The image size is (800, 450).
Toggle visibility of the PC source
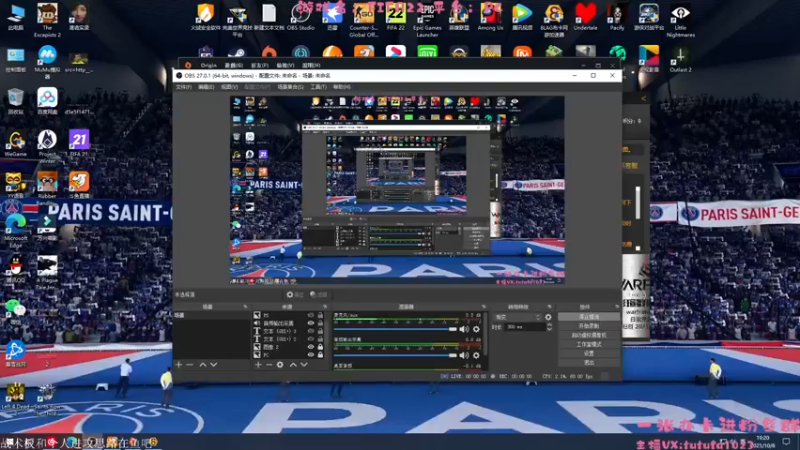tap(310, 355)
